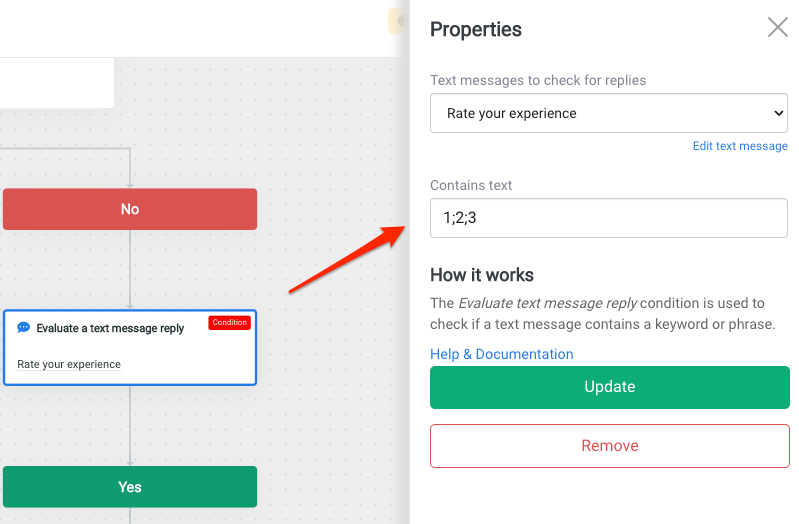Screen dimensions: 799x524
Task: Focus the Contains text input field
Action: (x=609, y=218)
